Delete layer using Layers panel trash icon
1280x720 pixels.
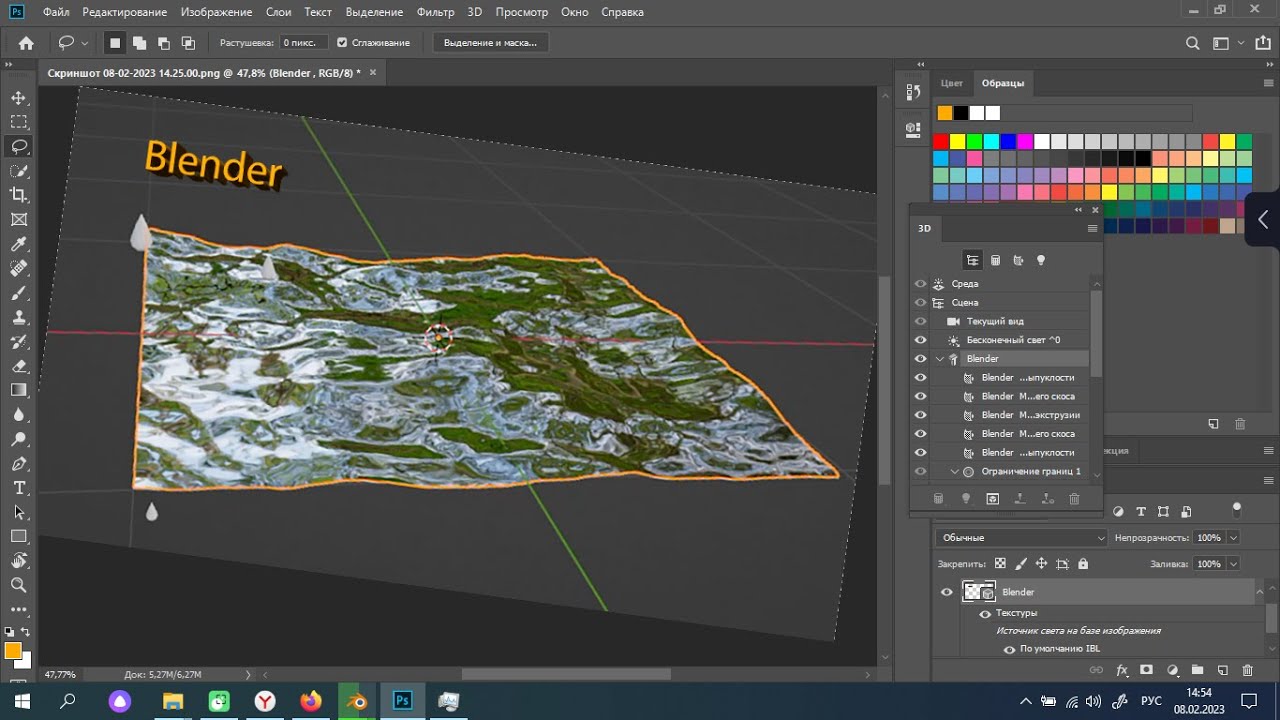1247,670
